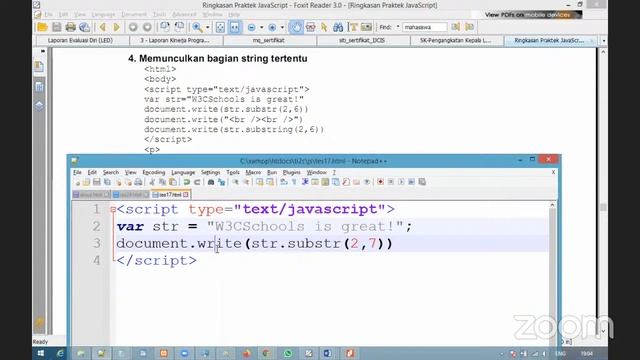Switch to 'mq_sertifikat' document tab
Image resolution: width=640 pixels, height=360 pixels.
269,40
